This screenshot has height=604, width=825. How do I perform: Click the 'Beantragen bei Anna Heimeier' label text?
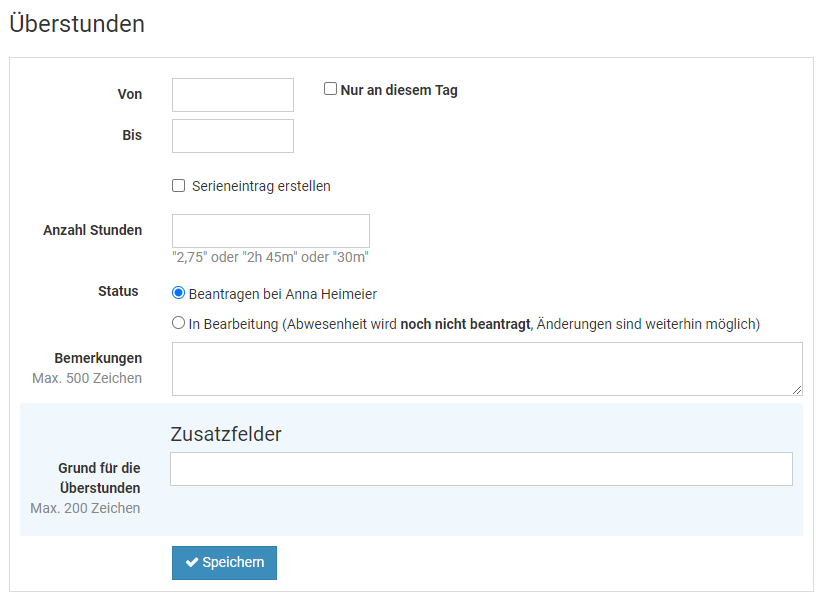tap(283, 295)
